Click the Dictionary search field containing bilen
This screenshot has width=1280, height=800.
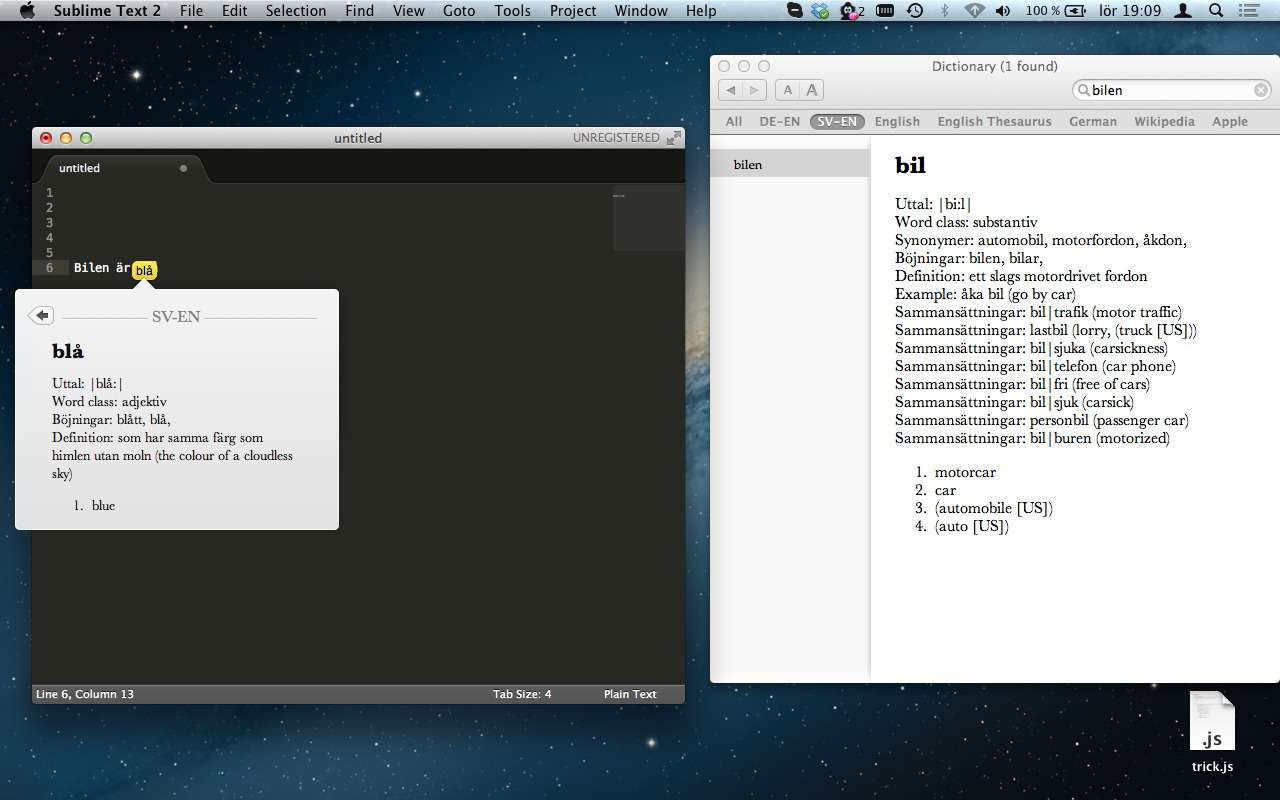(x=1172, y=90)
